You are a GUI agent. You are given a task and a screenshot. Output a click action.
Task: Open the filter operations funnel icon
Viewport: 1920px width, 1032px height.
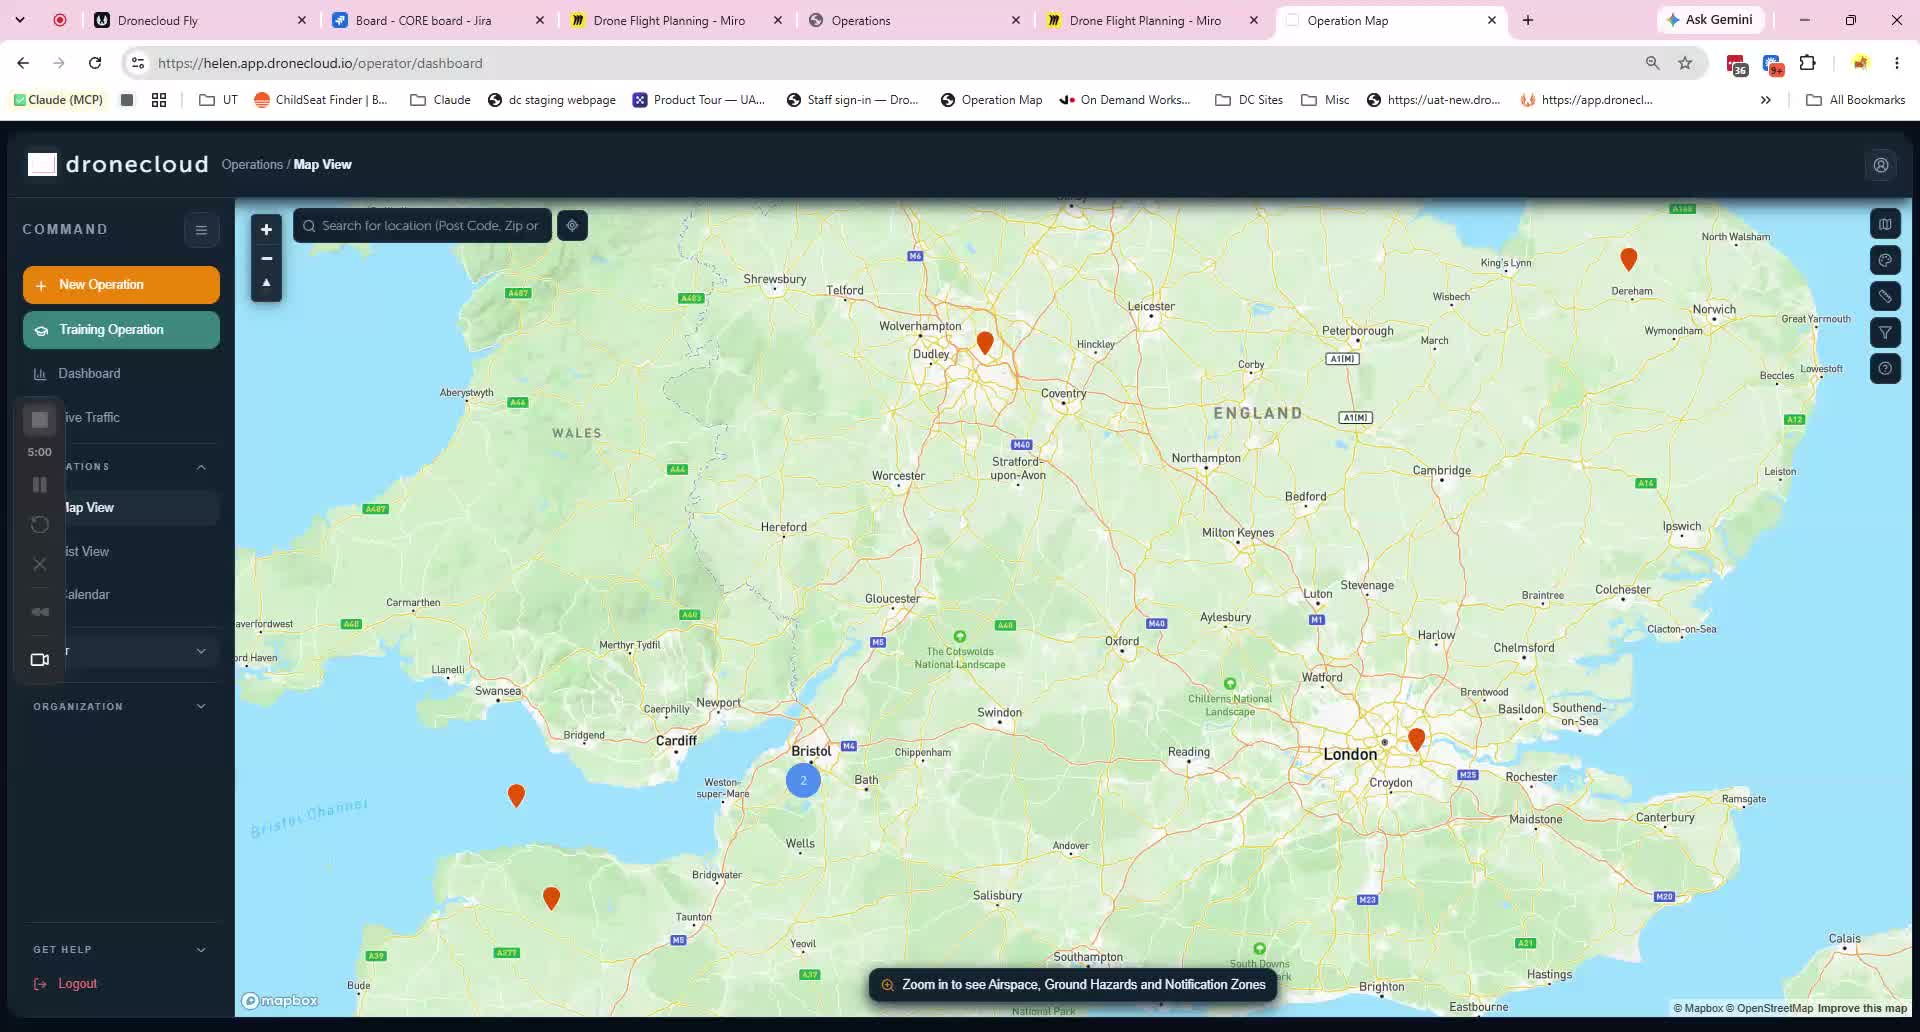coord(1885,332)
